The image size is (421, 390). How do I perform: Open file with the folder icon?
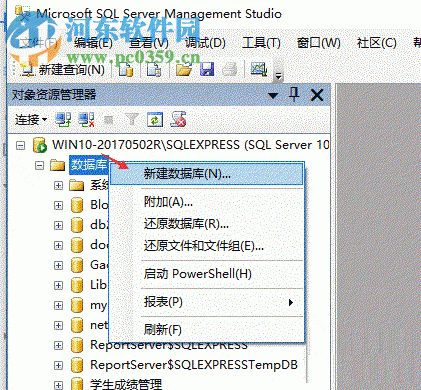point(184,70)
